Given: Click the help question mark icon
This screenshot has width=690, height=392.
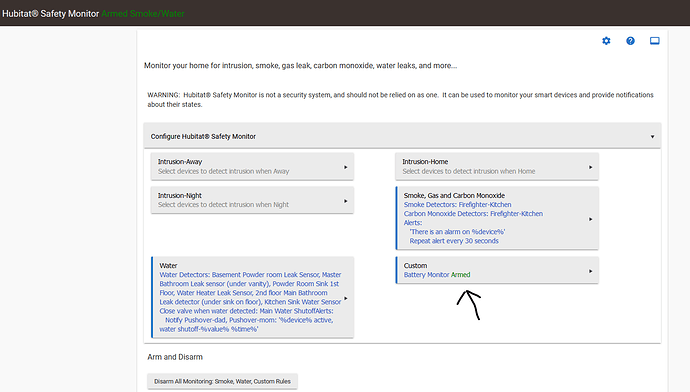Looking at the screenshot, I should tap(630, 41).
